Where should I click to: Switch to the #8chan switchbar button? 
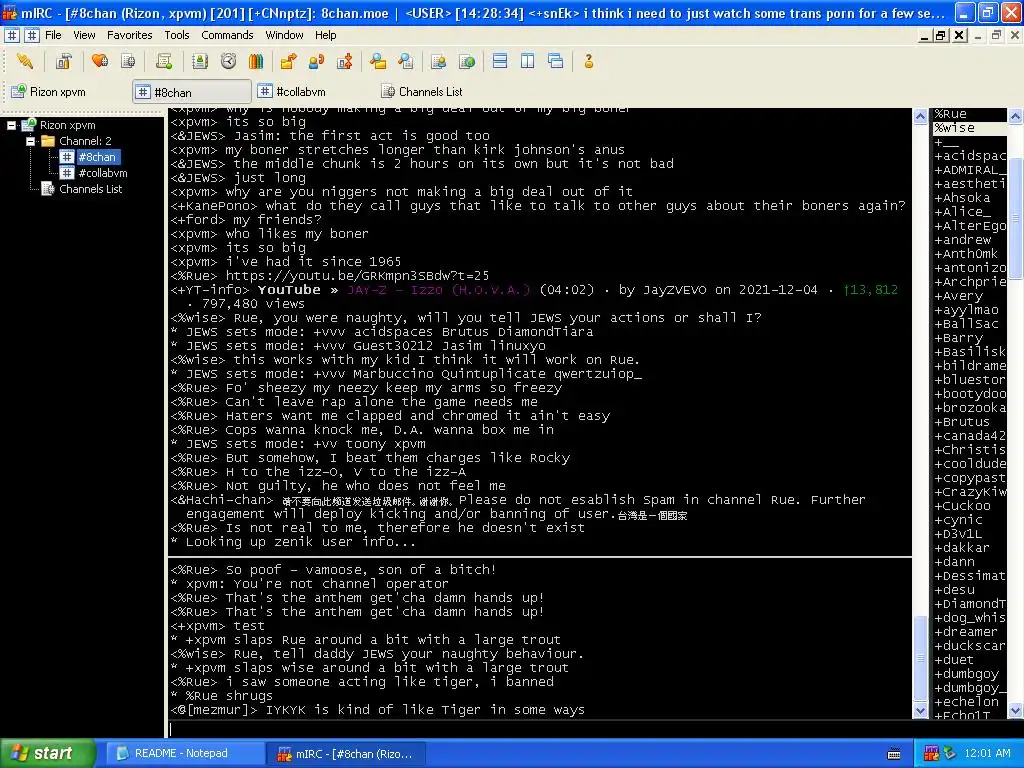(x=192, y=92)
